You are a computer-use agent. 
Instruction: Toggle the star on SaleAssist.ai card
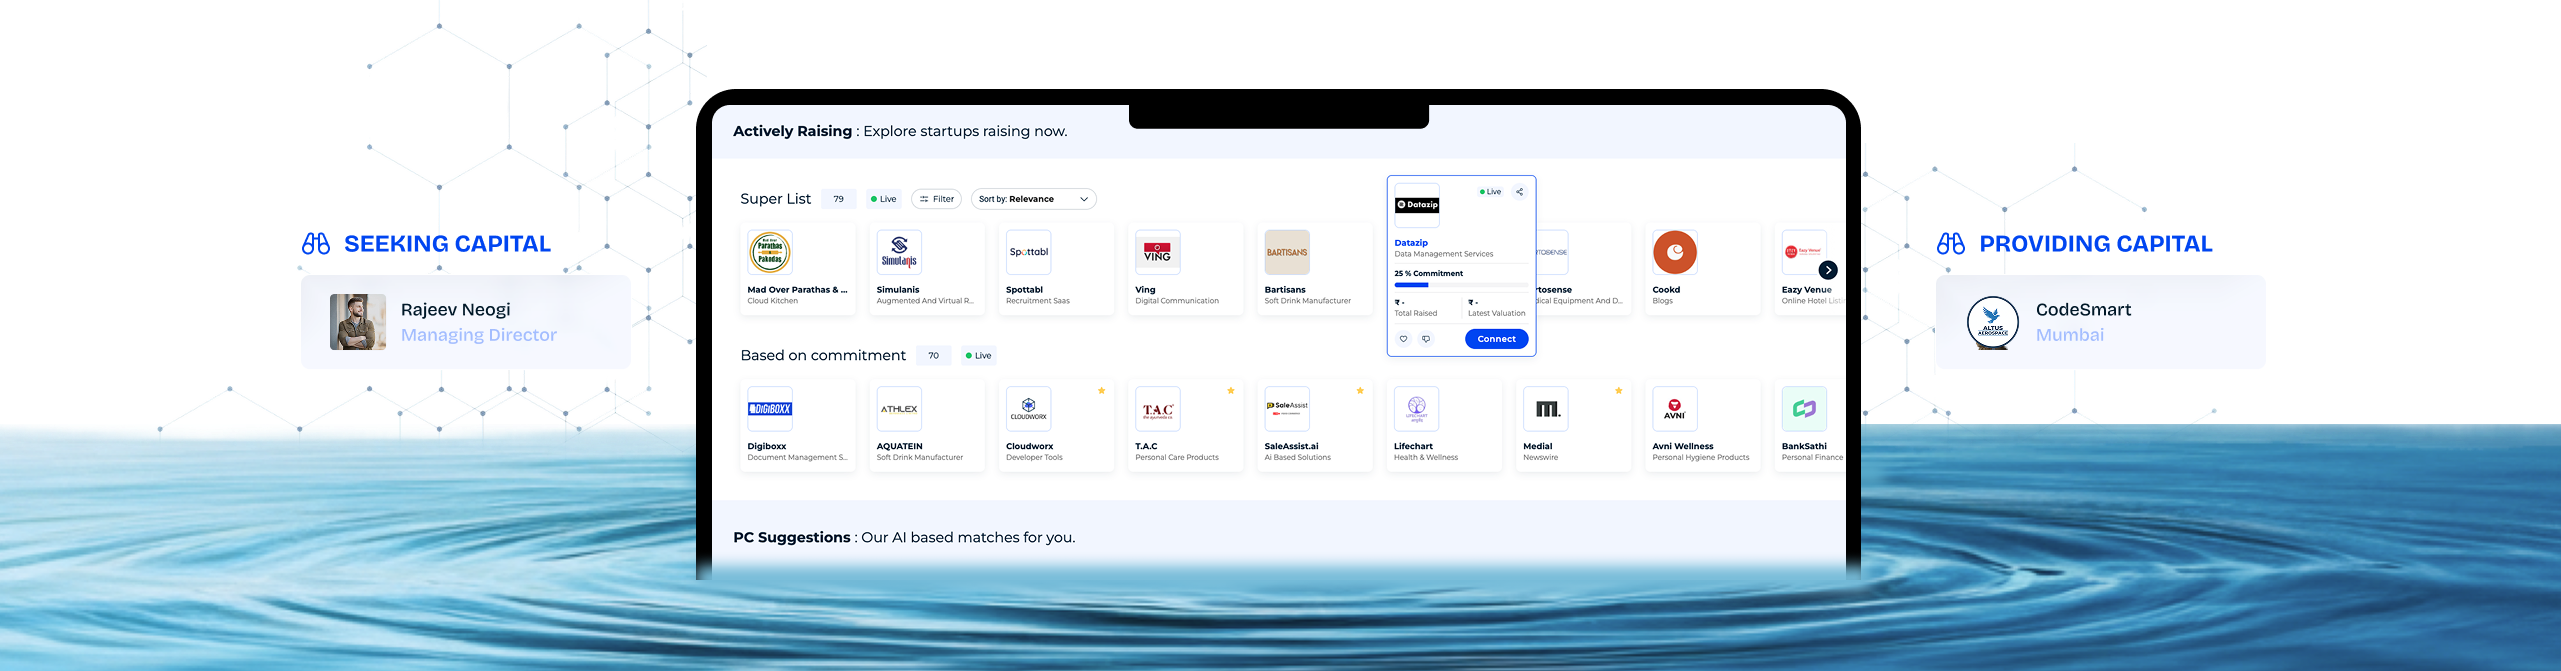click(x=1360, y=391)
